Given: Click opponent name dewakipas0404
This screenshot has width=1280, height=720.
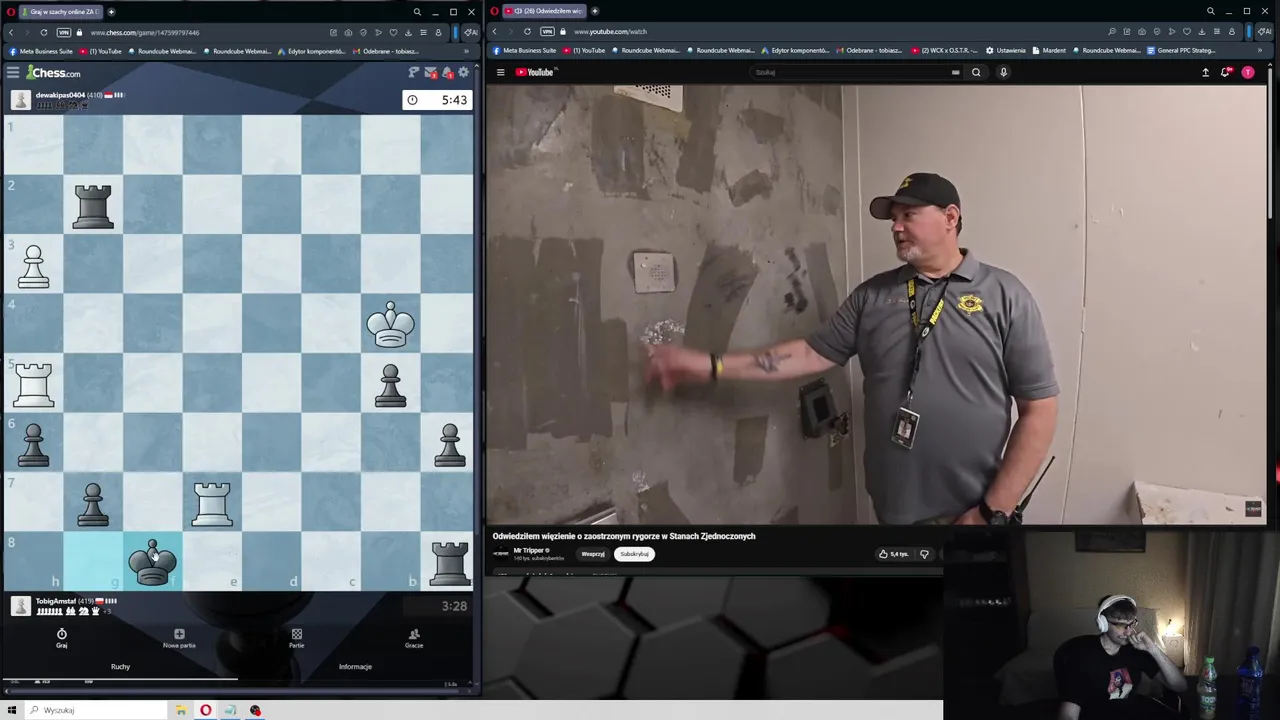Looking at the screenshot, I should coord(60,95).
